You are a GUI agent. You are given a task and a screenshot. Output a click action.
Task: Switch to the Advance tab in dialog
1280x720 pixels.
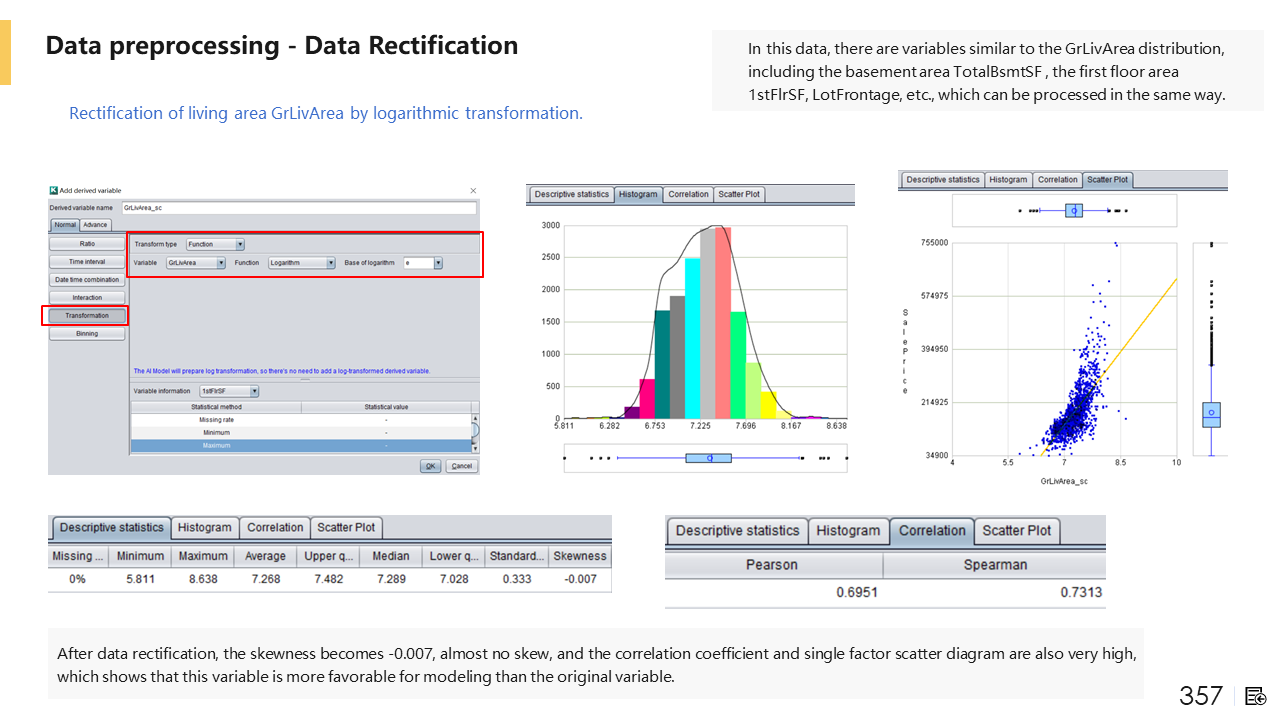(x=95, y=225)
